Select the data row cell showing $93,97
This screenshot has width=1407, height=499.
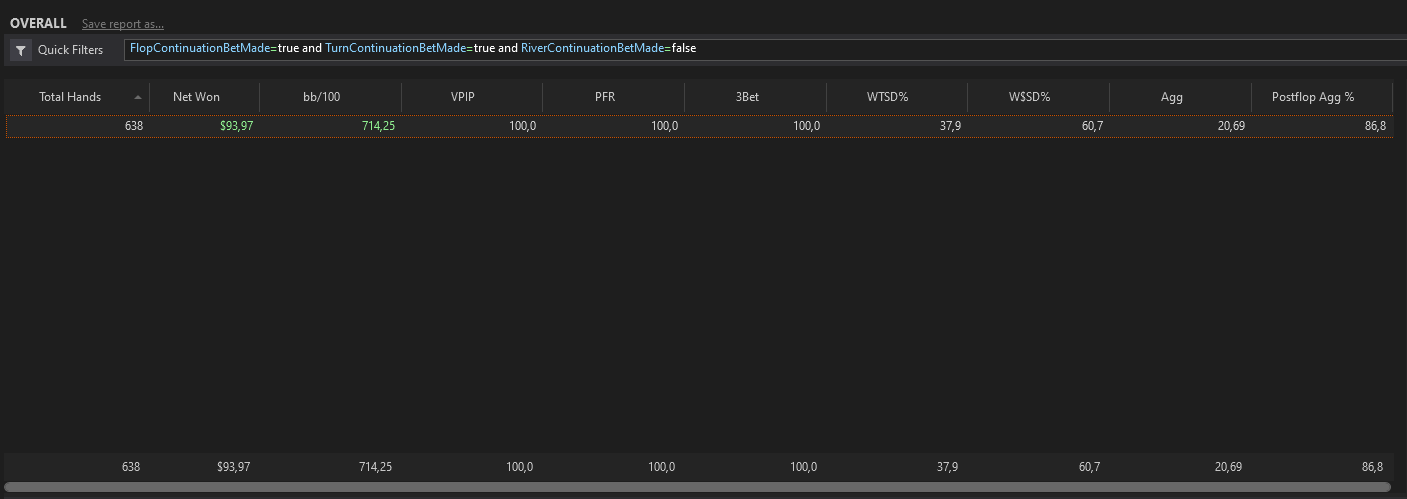click(236, 126)
